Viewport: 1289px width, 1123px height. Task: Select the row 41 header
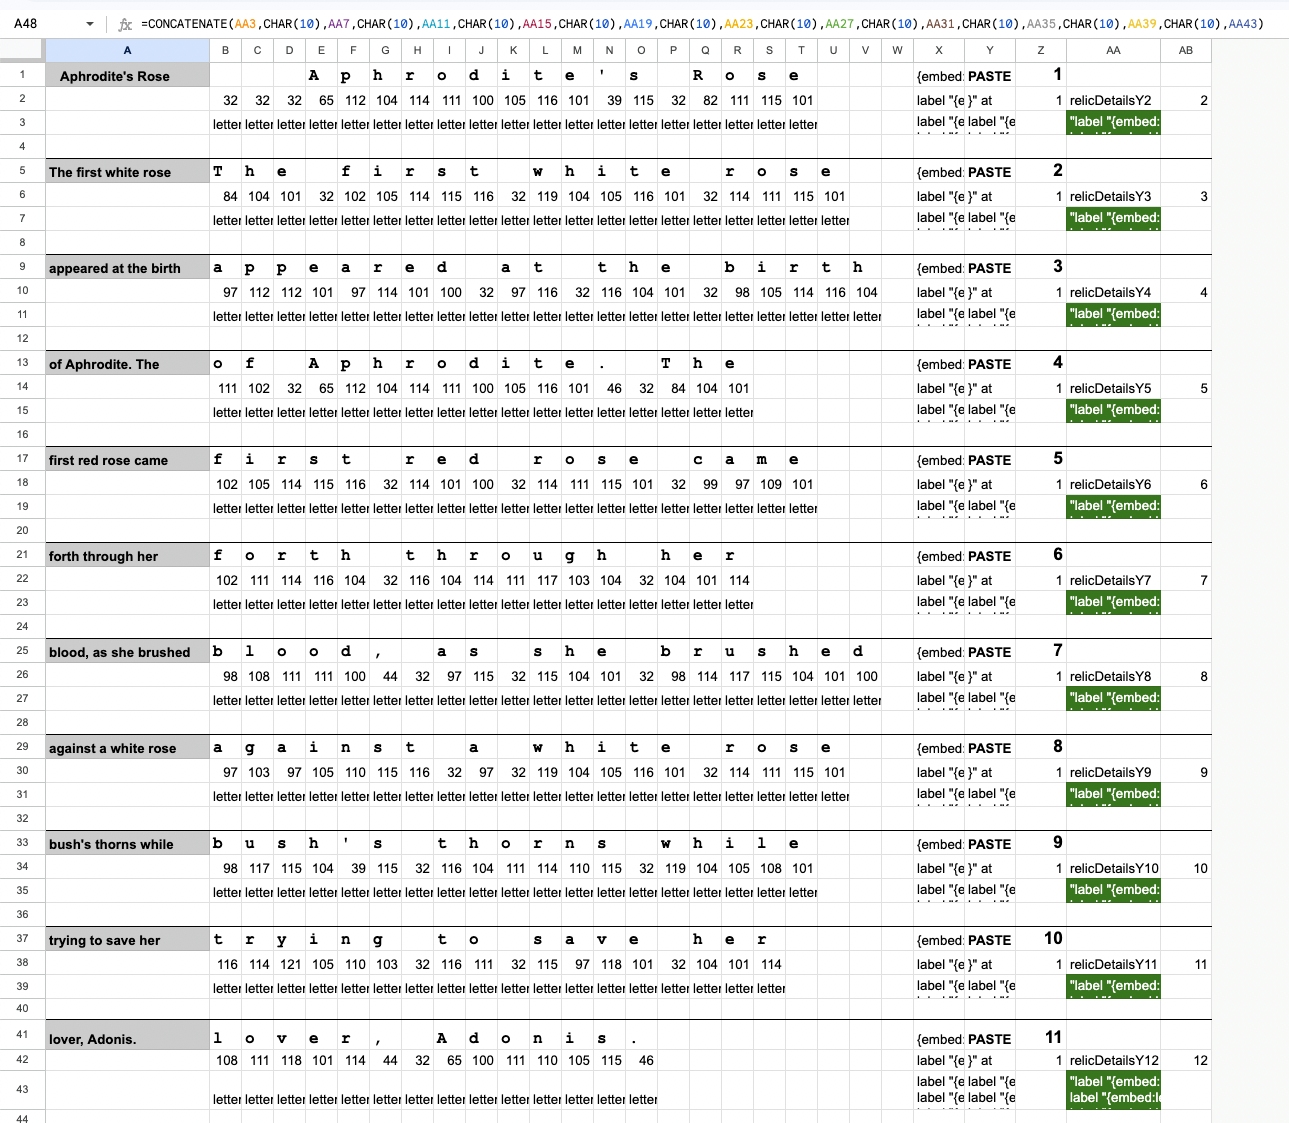tap(22, 1035)
